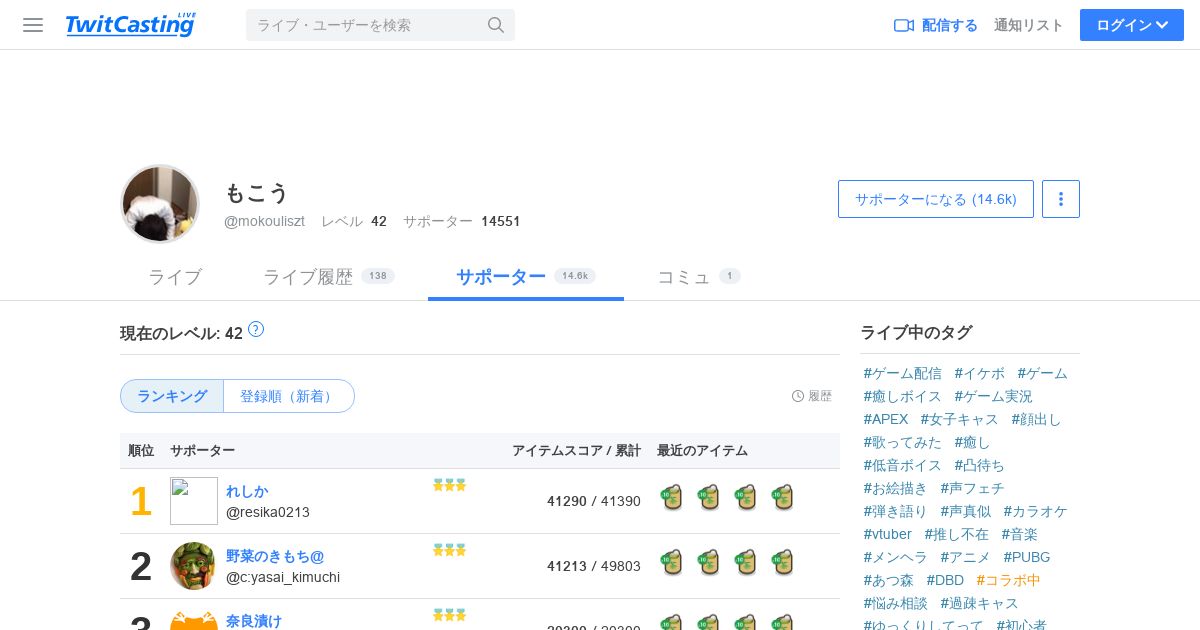Open #イケボ tag
The height and width of the screenshot is (630, 1200).
pos(980,373)
